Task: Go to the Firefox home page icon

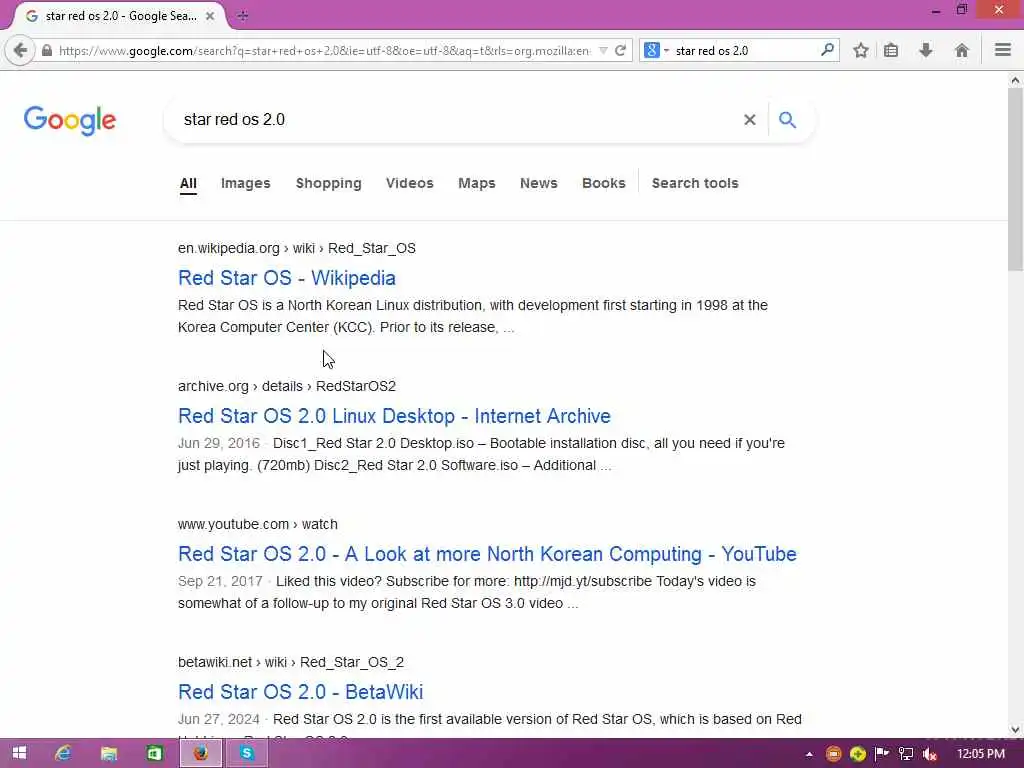Action: [x=961, y=50]
